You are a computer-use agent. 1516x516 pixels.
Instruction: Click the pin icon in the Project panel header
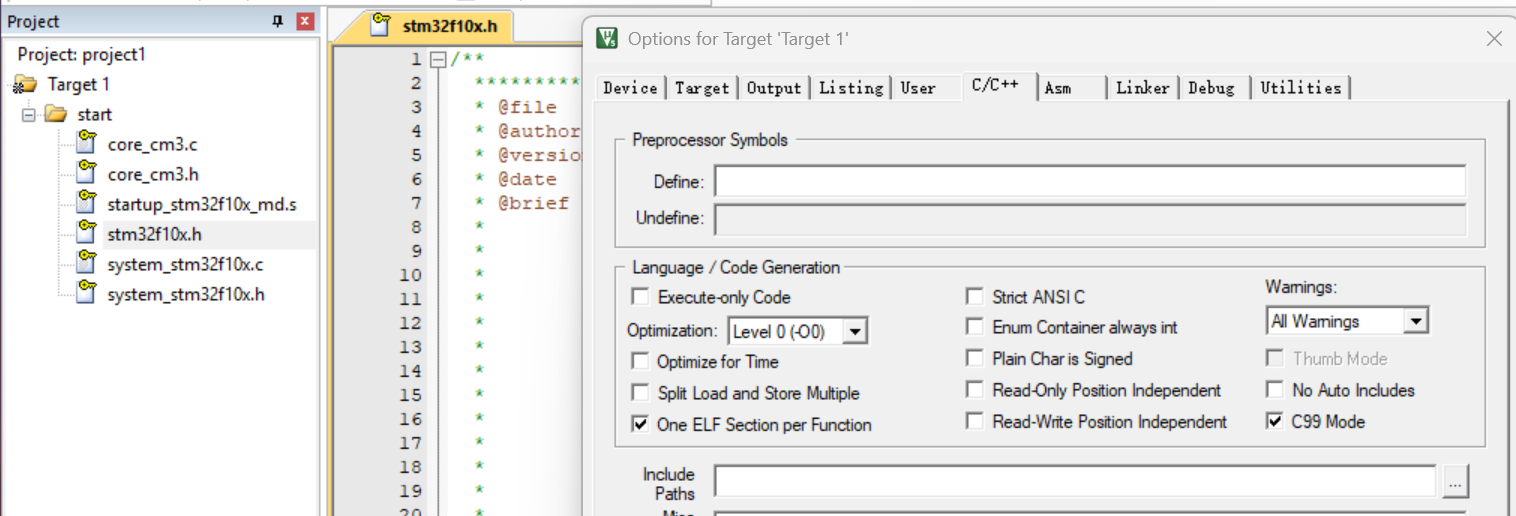click(278, 21)
